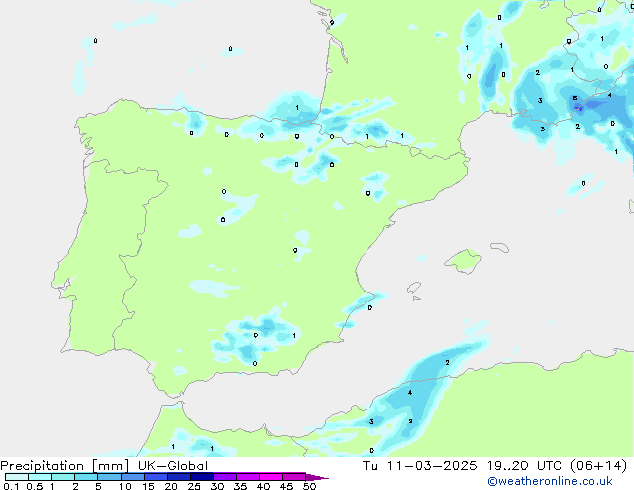The image size is (634, 490).
Task: Select the lightest 0.1–0.5 mm legend swatch
Action: (x=17, y=477)
